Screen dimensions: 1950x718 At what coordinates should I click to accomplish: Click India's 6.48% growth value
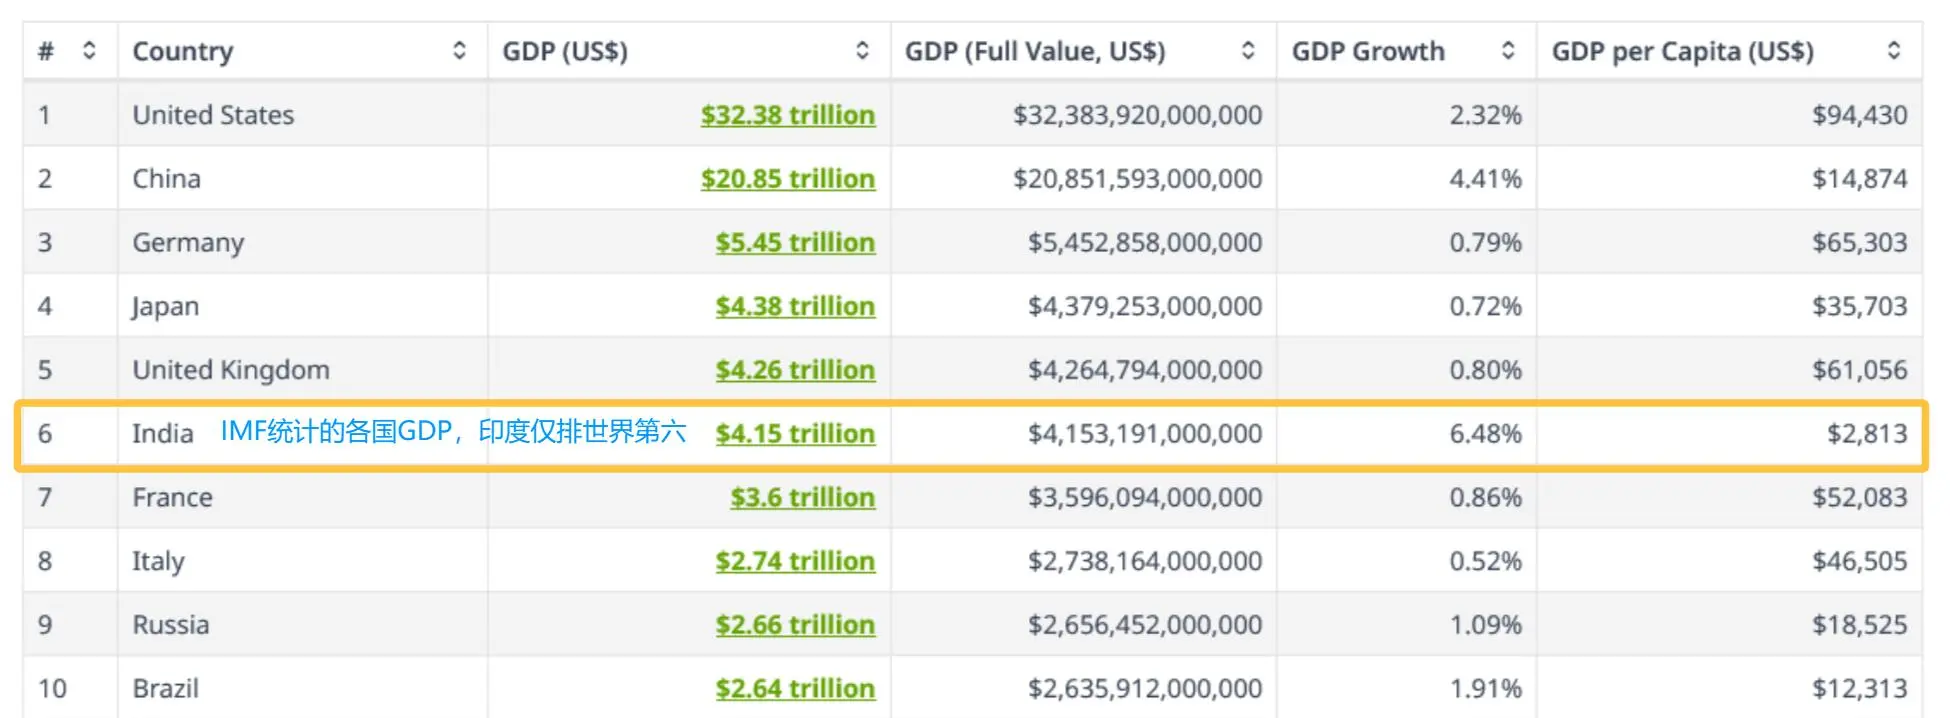point(1485,434)
